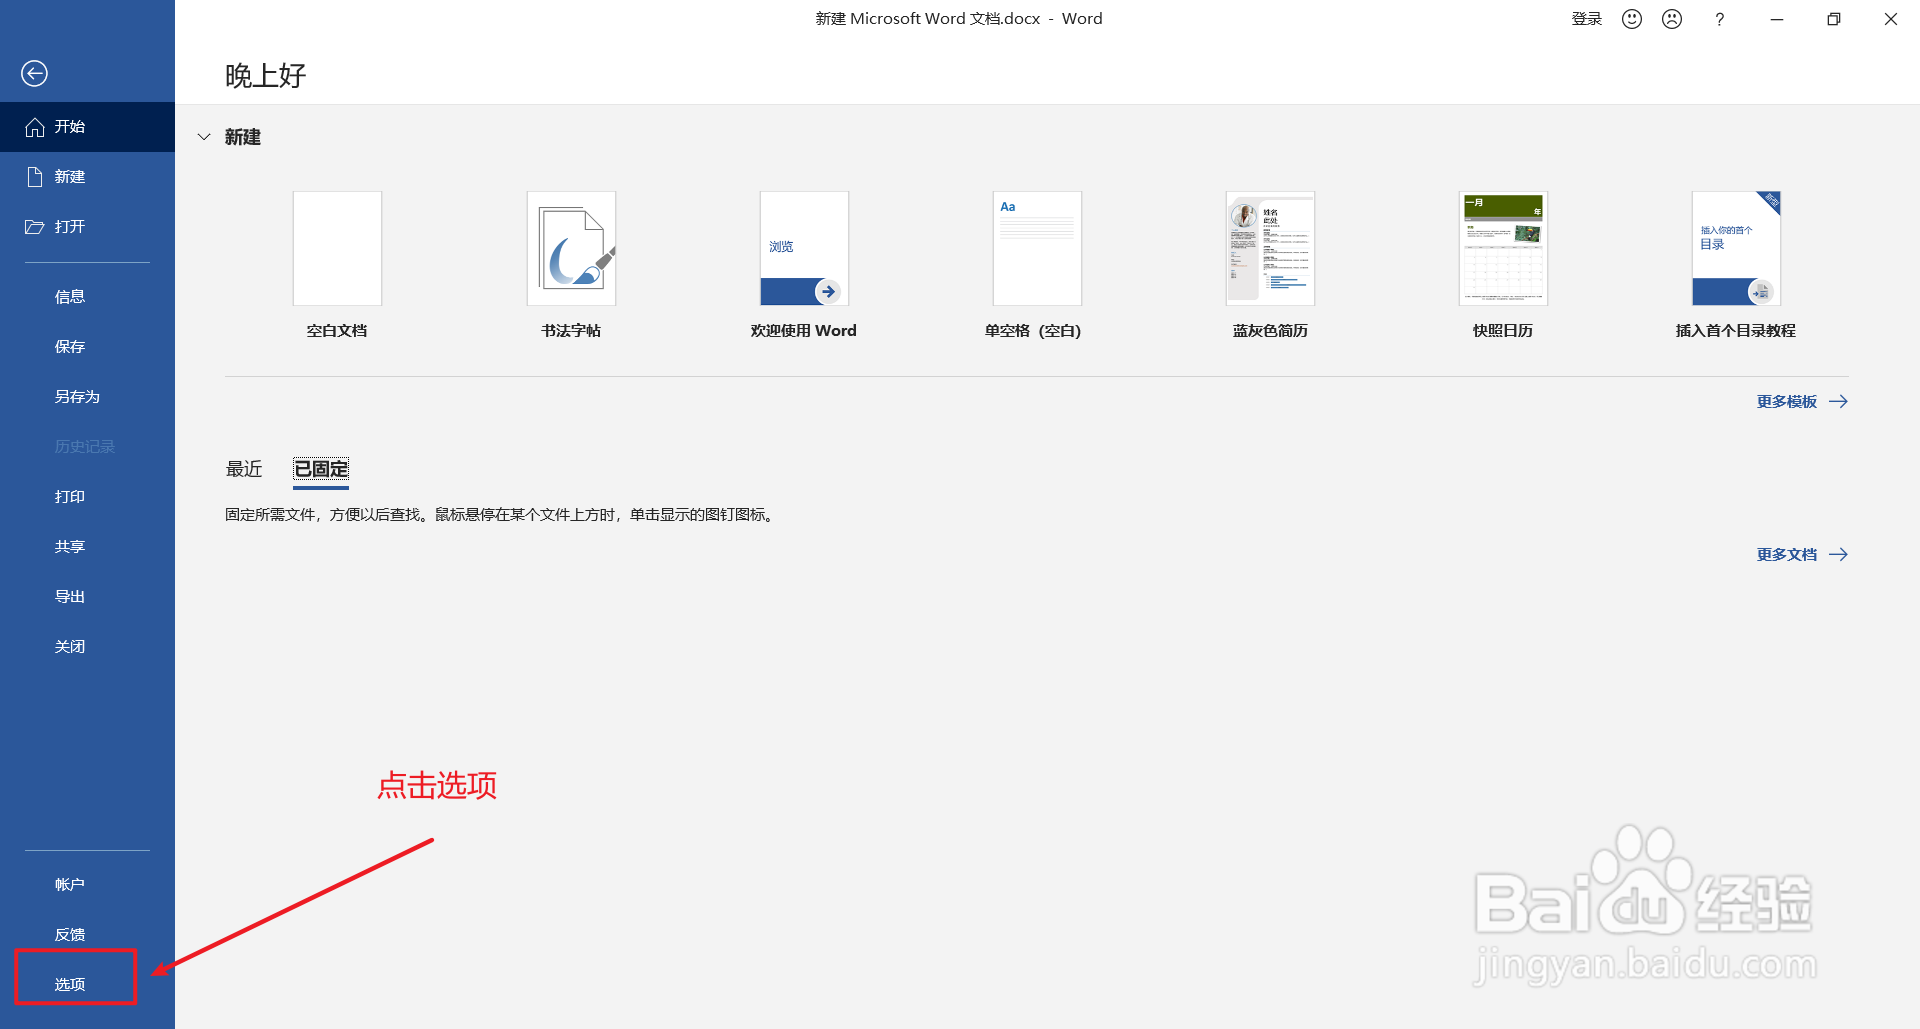The image size is (1920, 1029).
Task: Close the Word window
Action: coord(1891,19)
